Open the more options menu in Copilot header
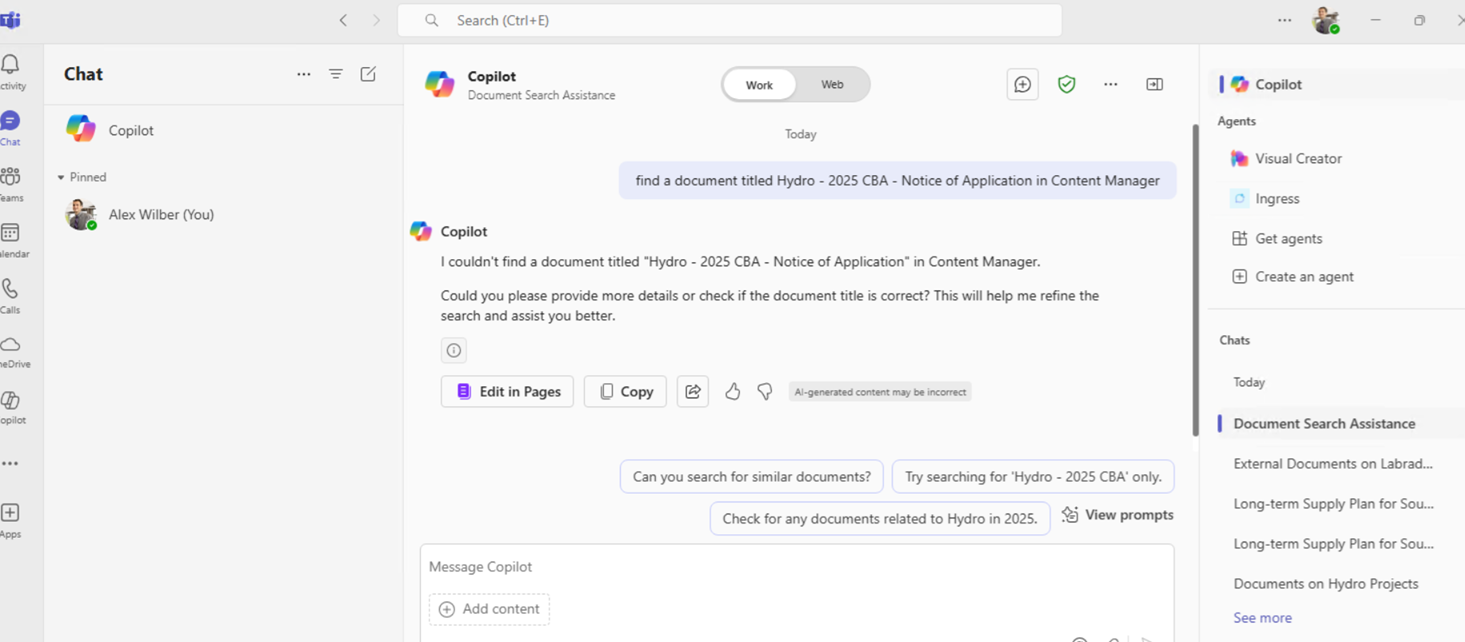1465x642 pixels. 1110,84
